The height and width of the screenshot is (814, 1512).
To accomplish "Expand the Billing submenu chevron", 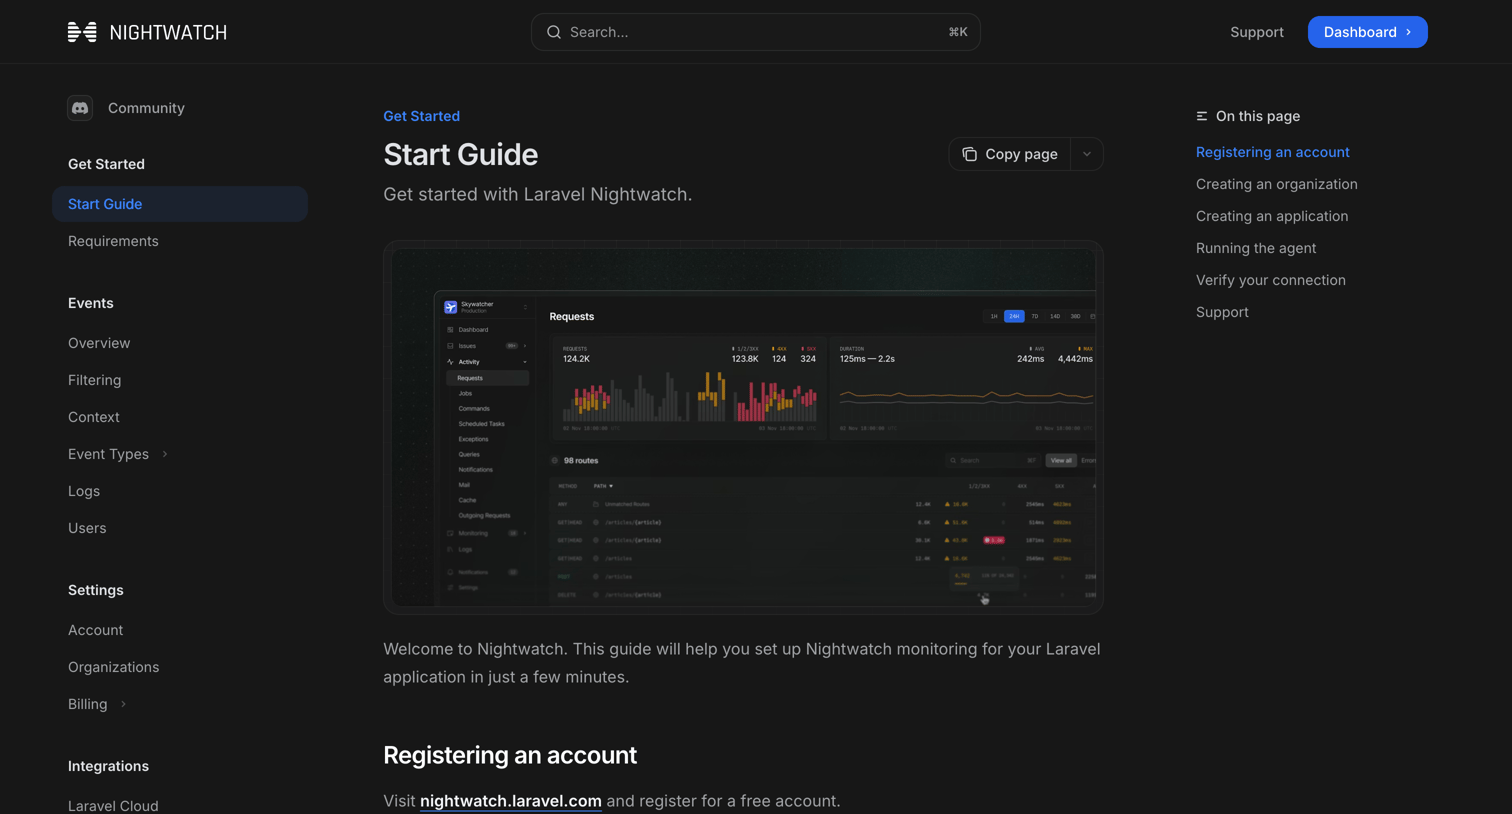I will [123, 704].
